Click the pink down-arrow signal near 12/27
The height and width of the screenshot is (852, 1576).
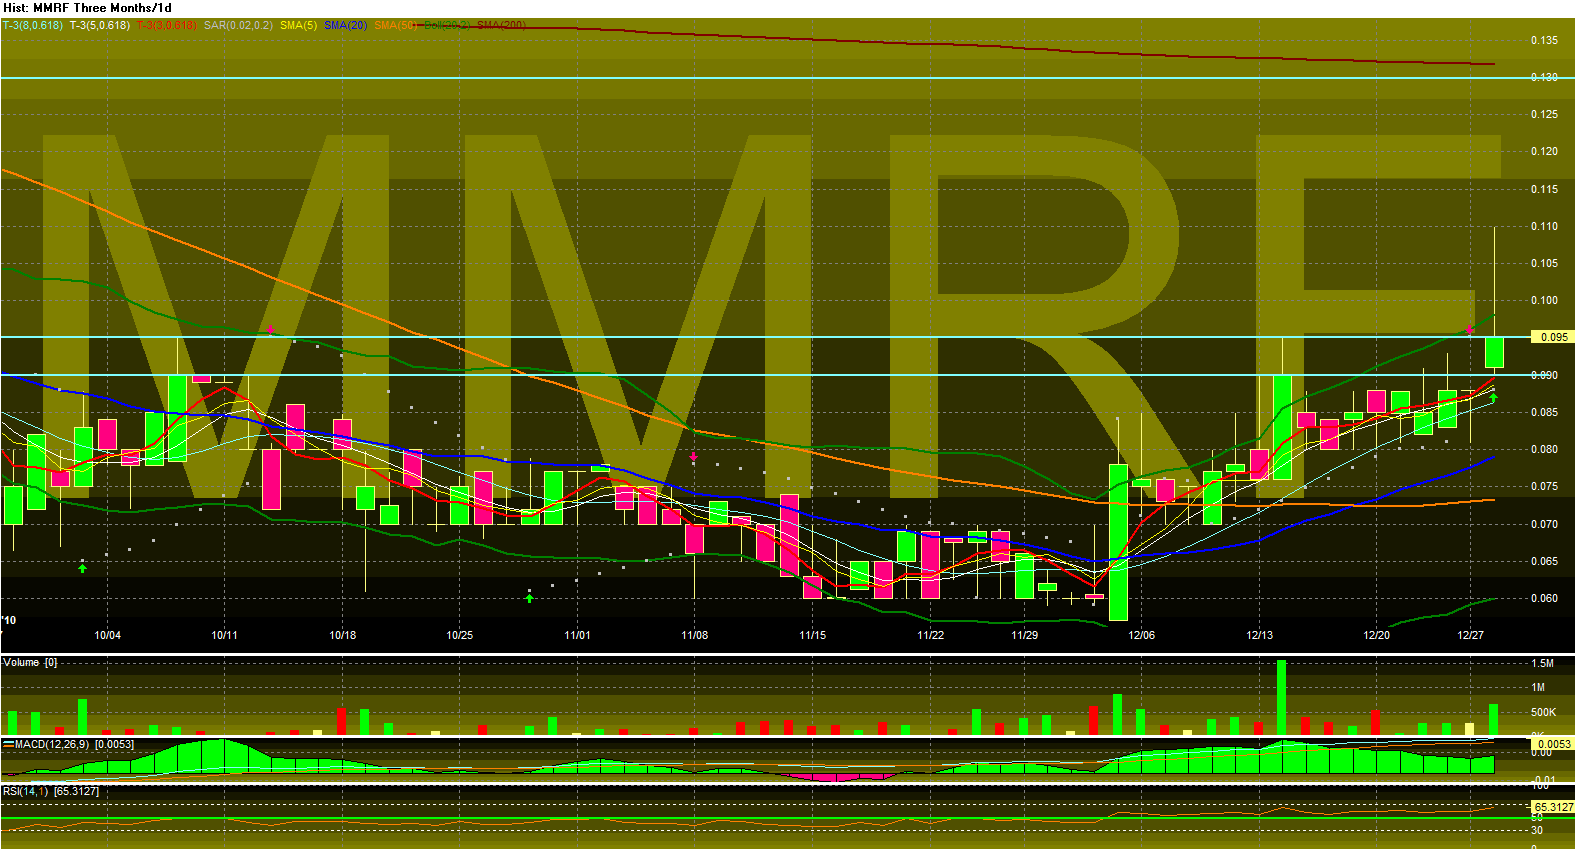click(1470, 329)
